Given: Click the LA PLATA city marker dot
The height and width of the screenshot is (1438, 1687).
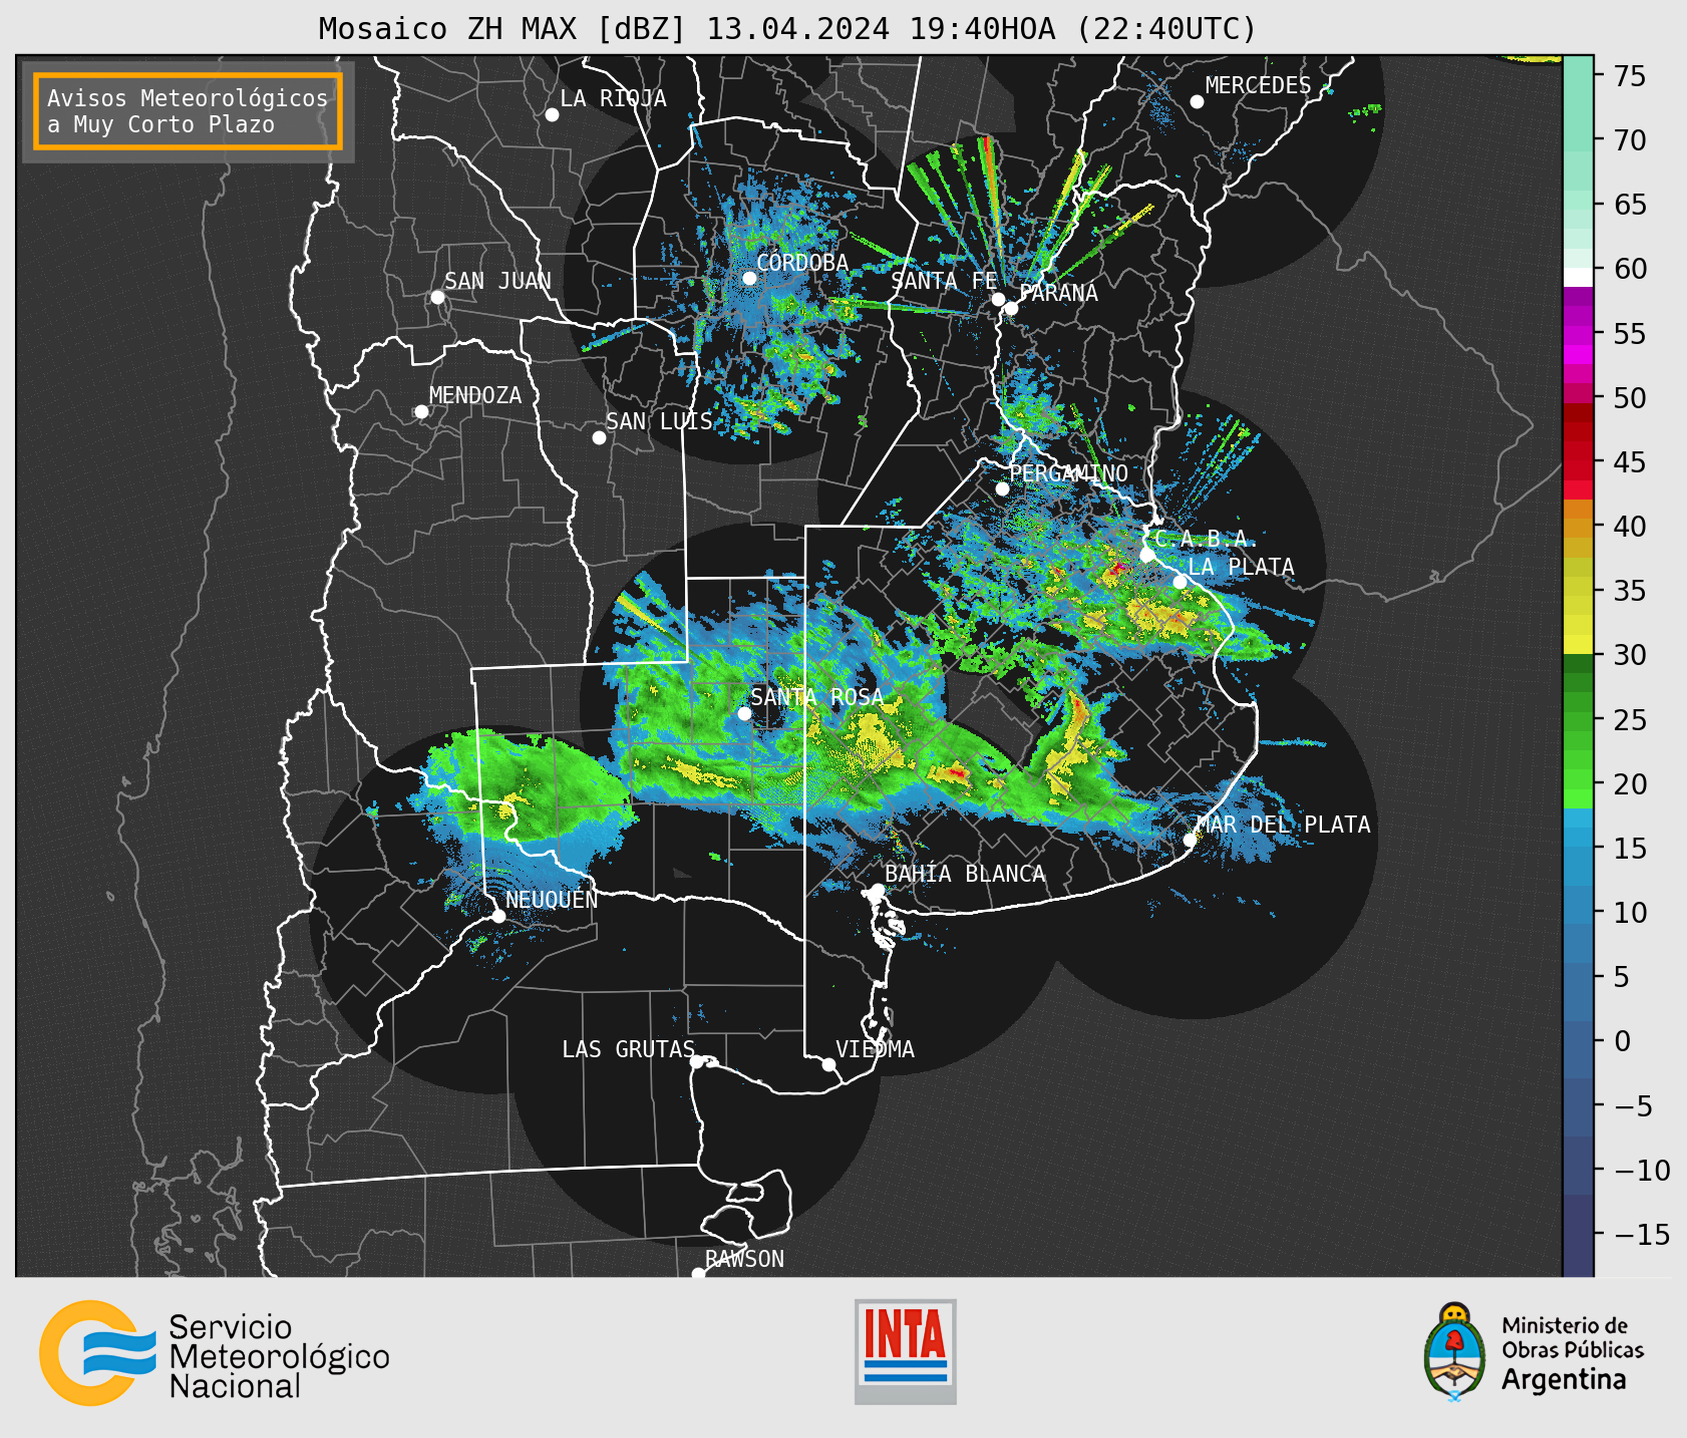Looking at the screenshot, I should pos(1180,582).
